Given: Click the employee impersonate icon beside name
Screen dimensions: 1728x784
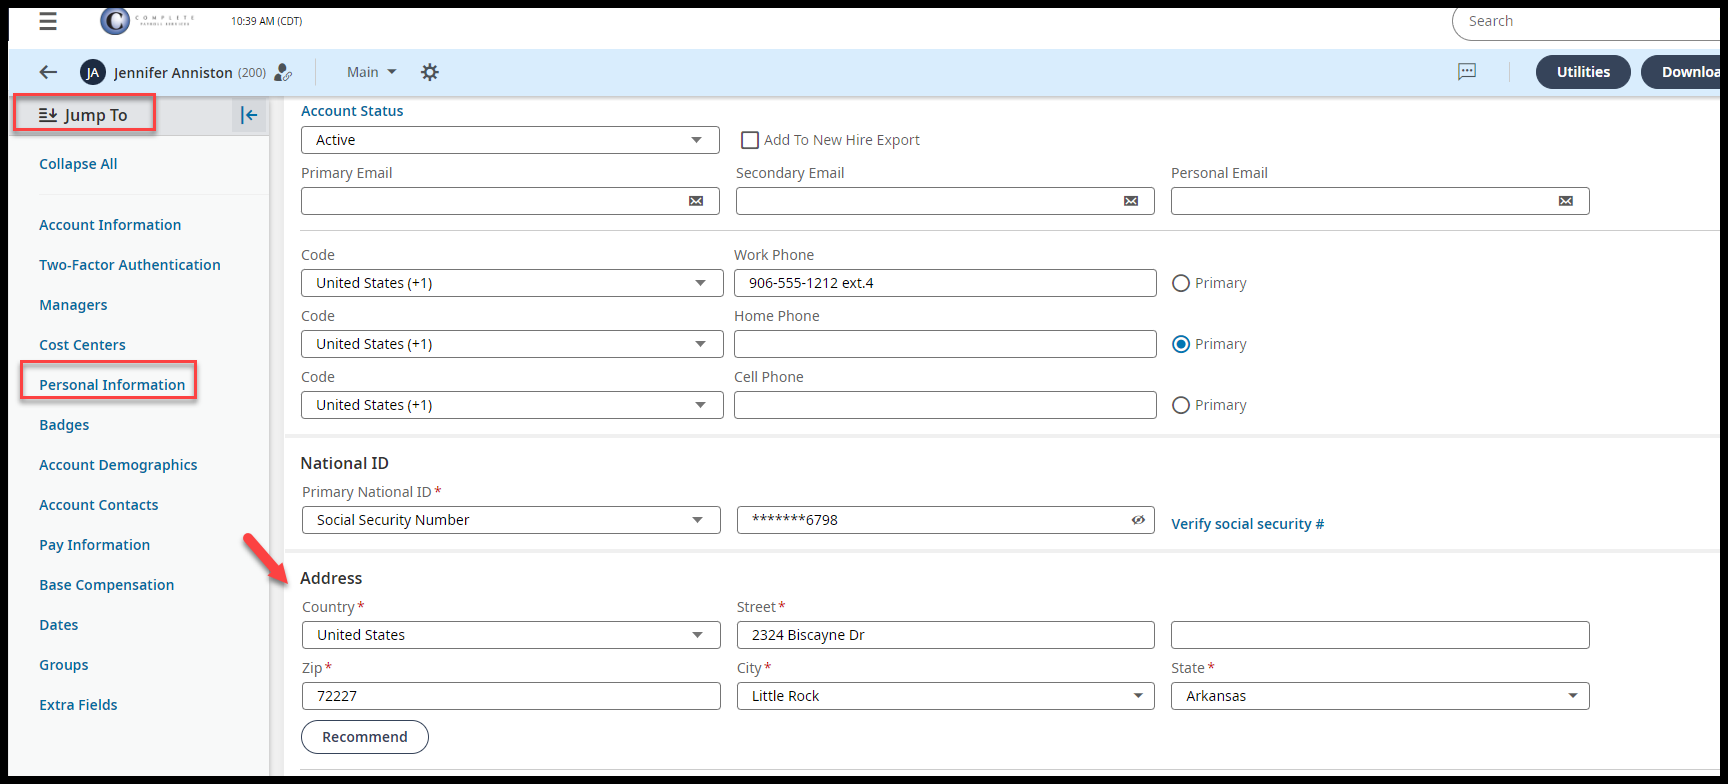Looking at the screenshot, I should (x=283, y=72).
